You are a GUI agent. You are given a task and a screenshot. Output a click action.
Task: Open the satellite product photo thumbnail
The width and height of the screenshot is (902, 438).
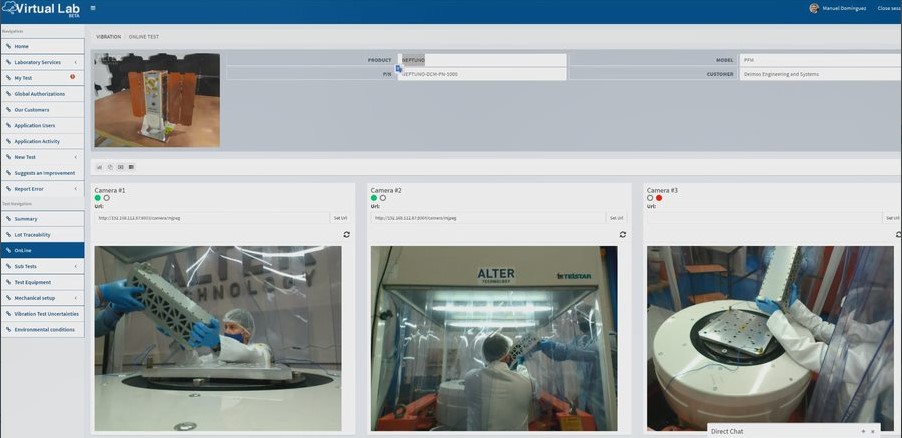[157, 100]
